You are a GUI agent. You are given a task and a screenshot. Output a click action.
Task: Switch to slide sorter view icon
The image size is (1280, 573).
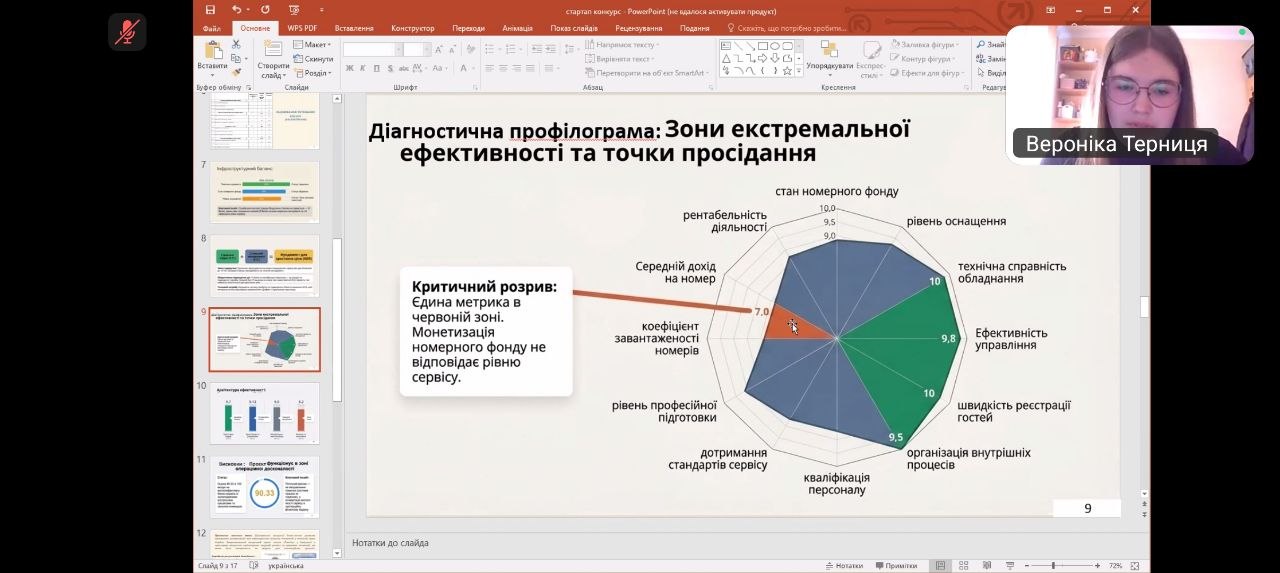(x=961, y=566)
